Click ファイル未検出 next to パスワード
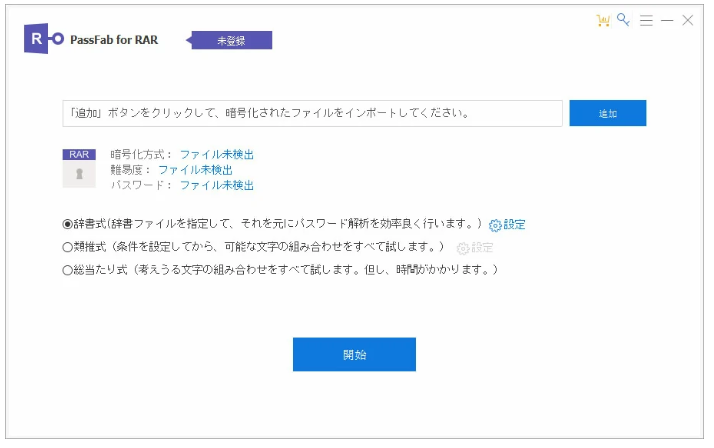714x448 pixels. click(x=217, y=185)
